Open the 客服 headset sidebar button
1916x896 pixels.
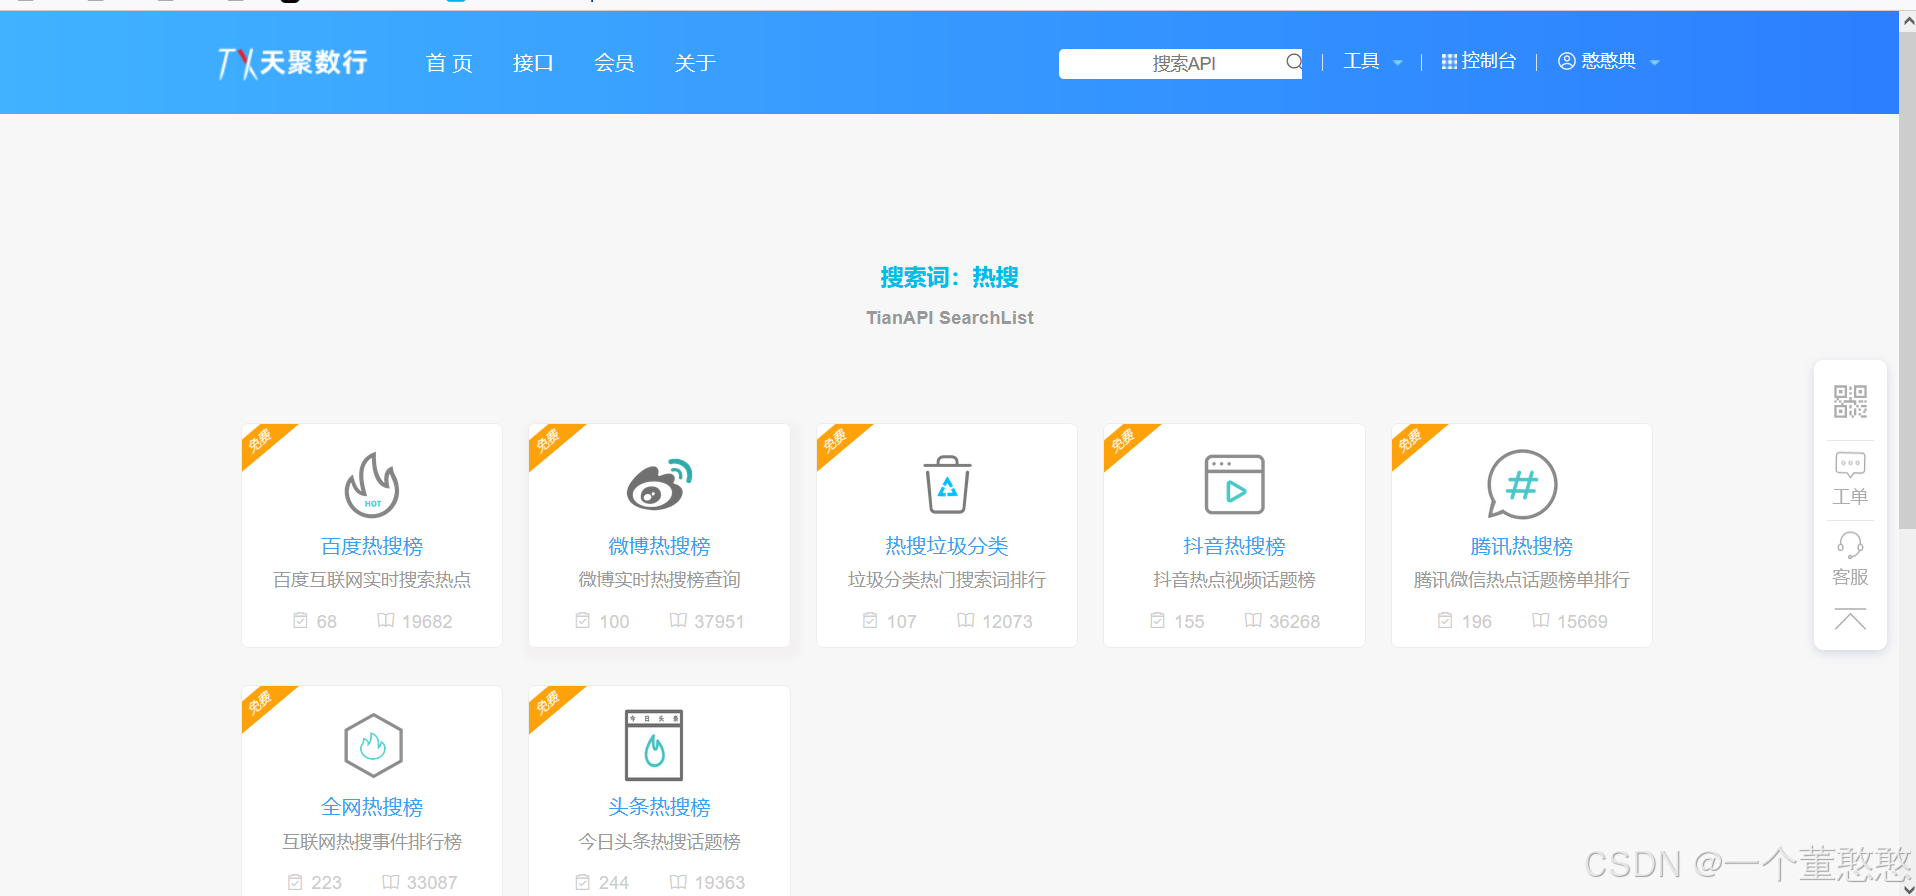pos(1850,559)
